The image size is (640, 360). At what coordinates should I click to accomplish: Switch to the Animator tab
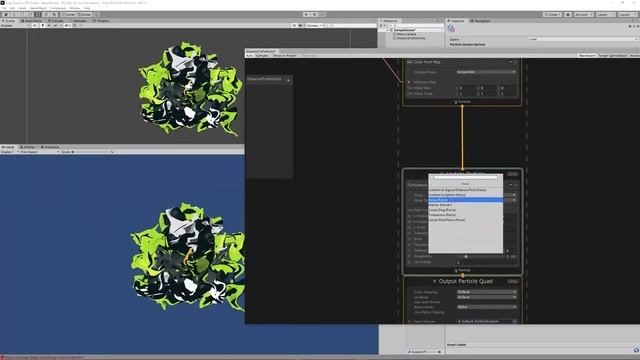coord(78,21)
